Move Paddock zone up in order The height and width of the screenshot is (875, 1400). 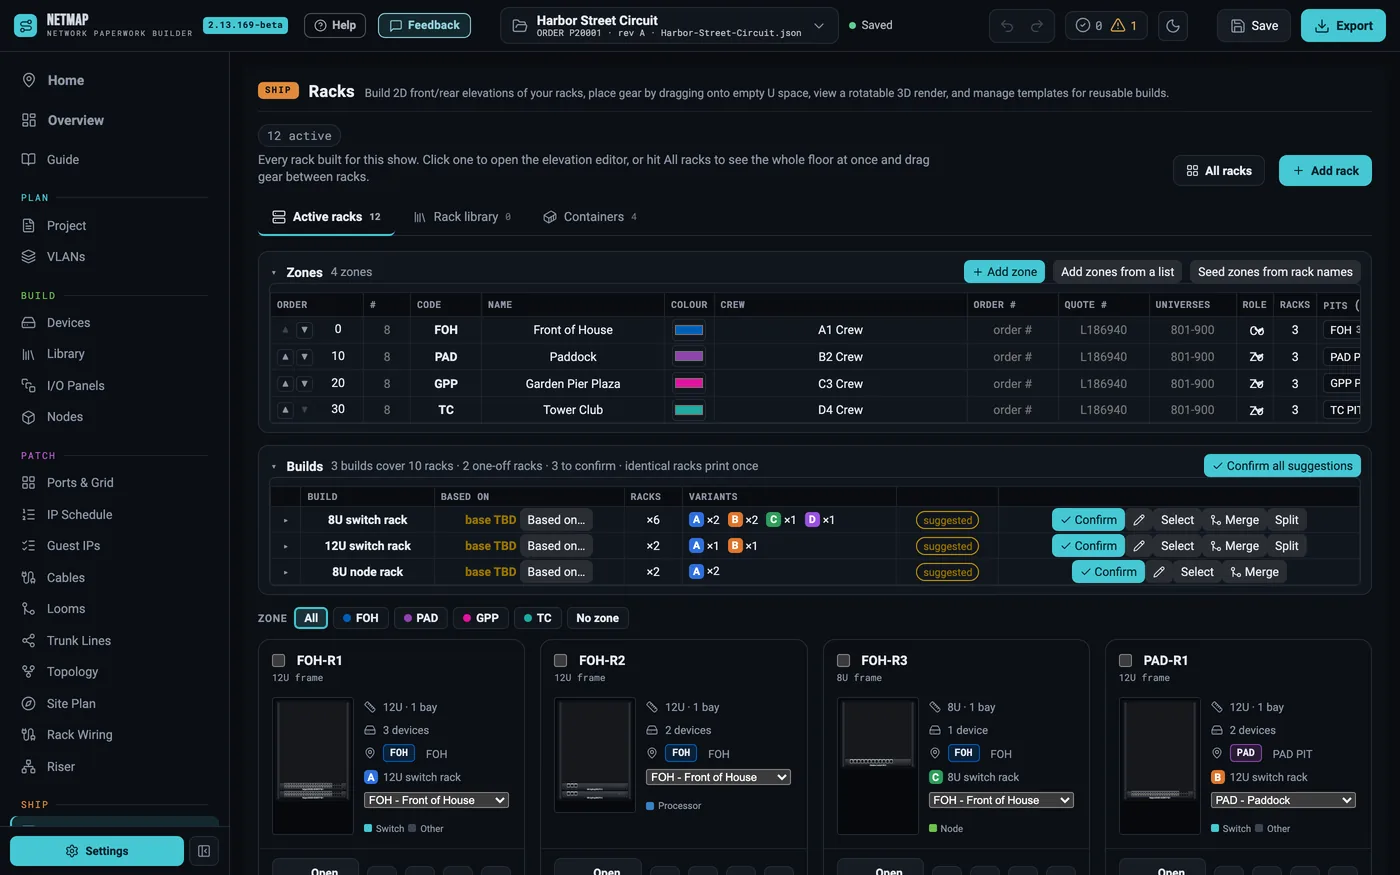285,357
